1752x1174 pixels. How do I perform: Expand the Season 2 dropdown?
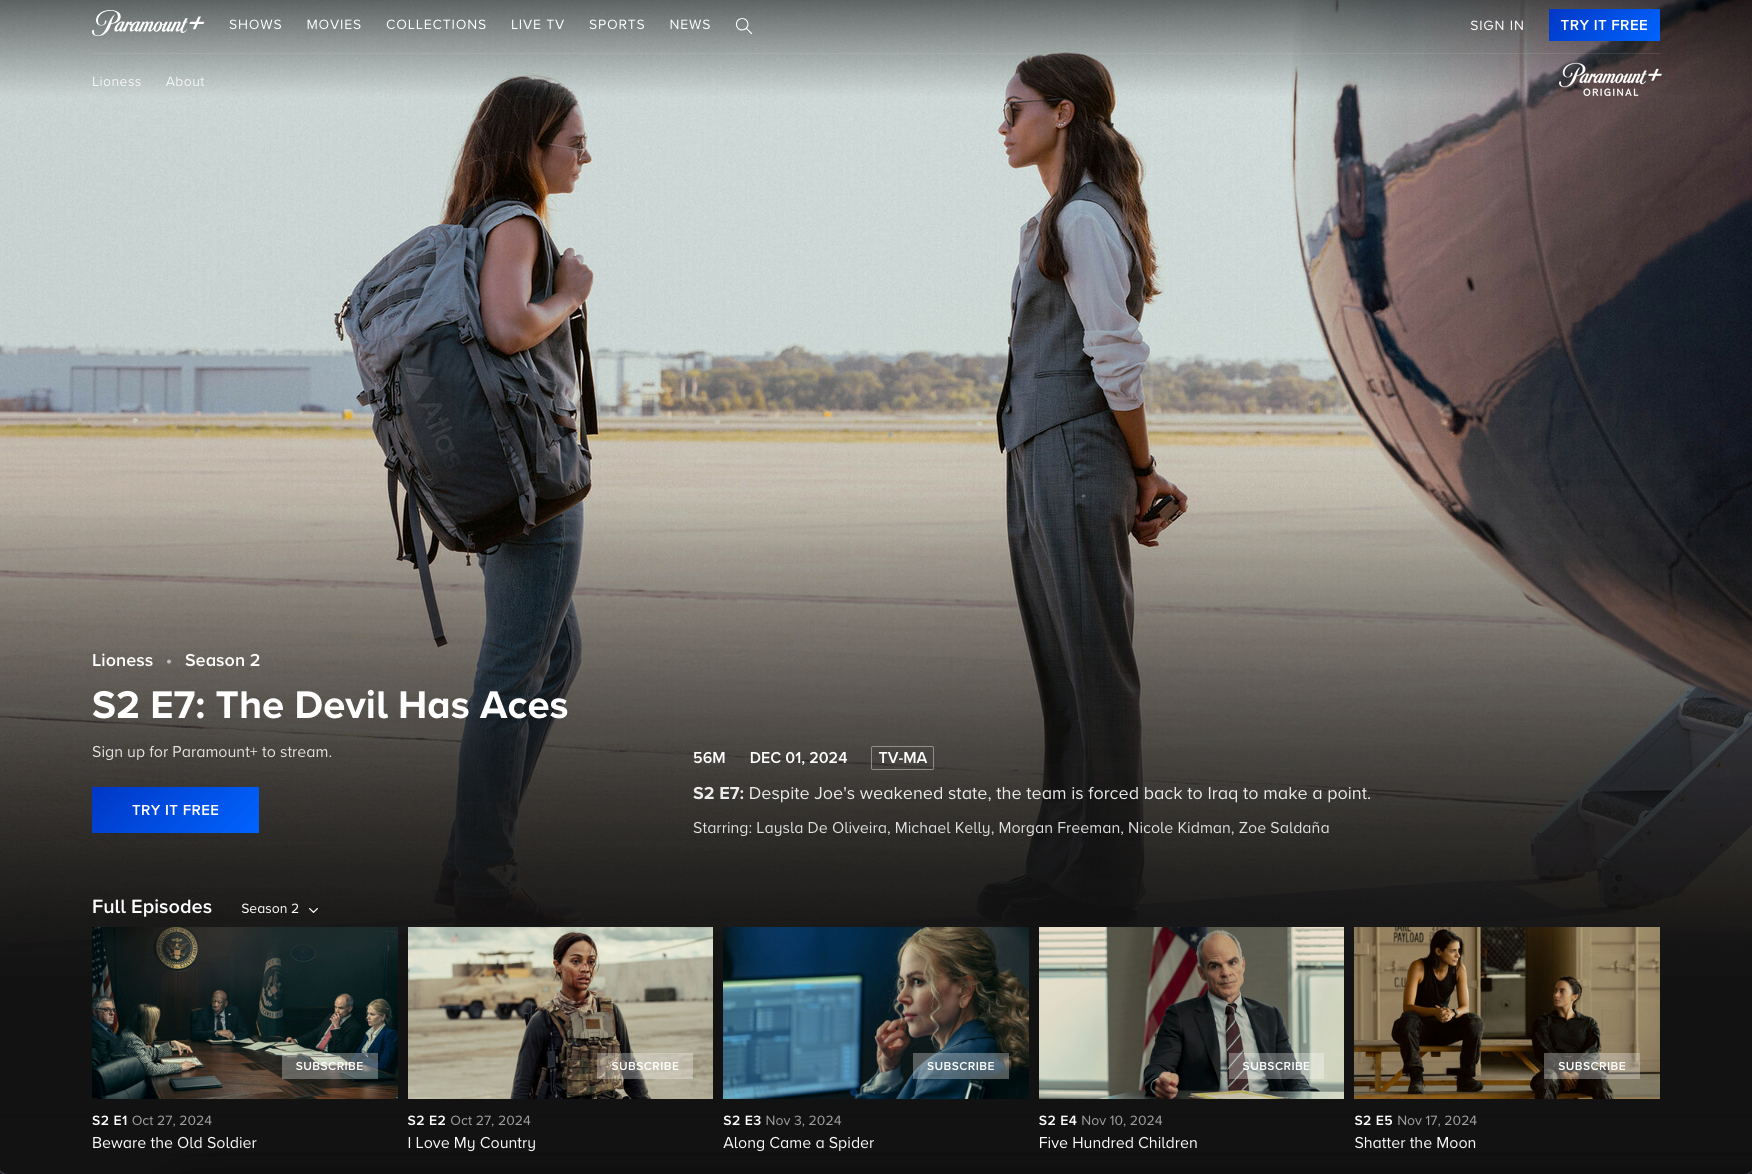[x=280, y=909]
